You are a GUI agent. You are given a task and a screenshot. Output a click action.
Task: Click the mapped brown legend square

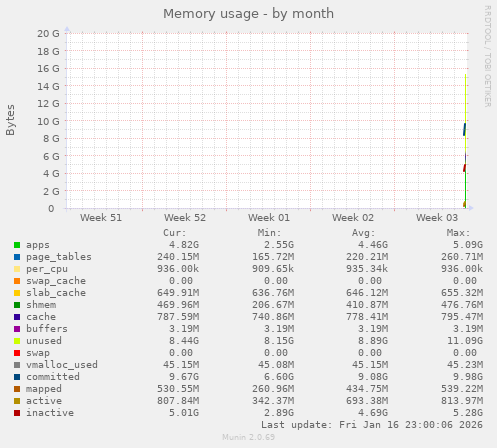(17, 389)
